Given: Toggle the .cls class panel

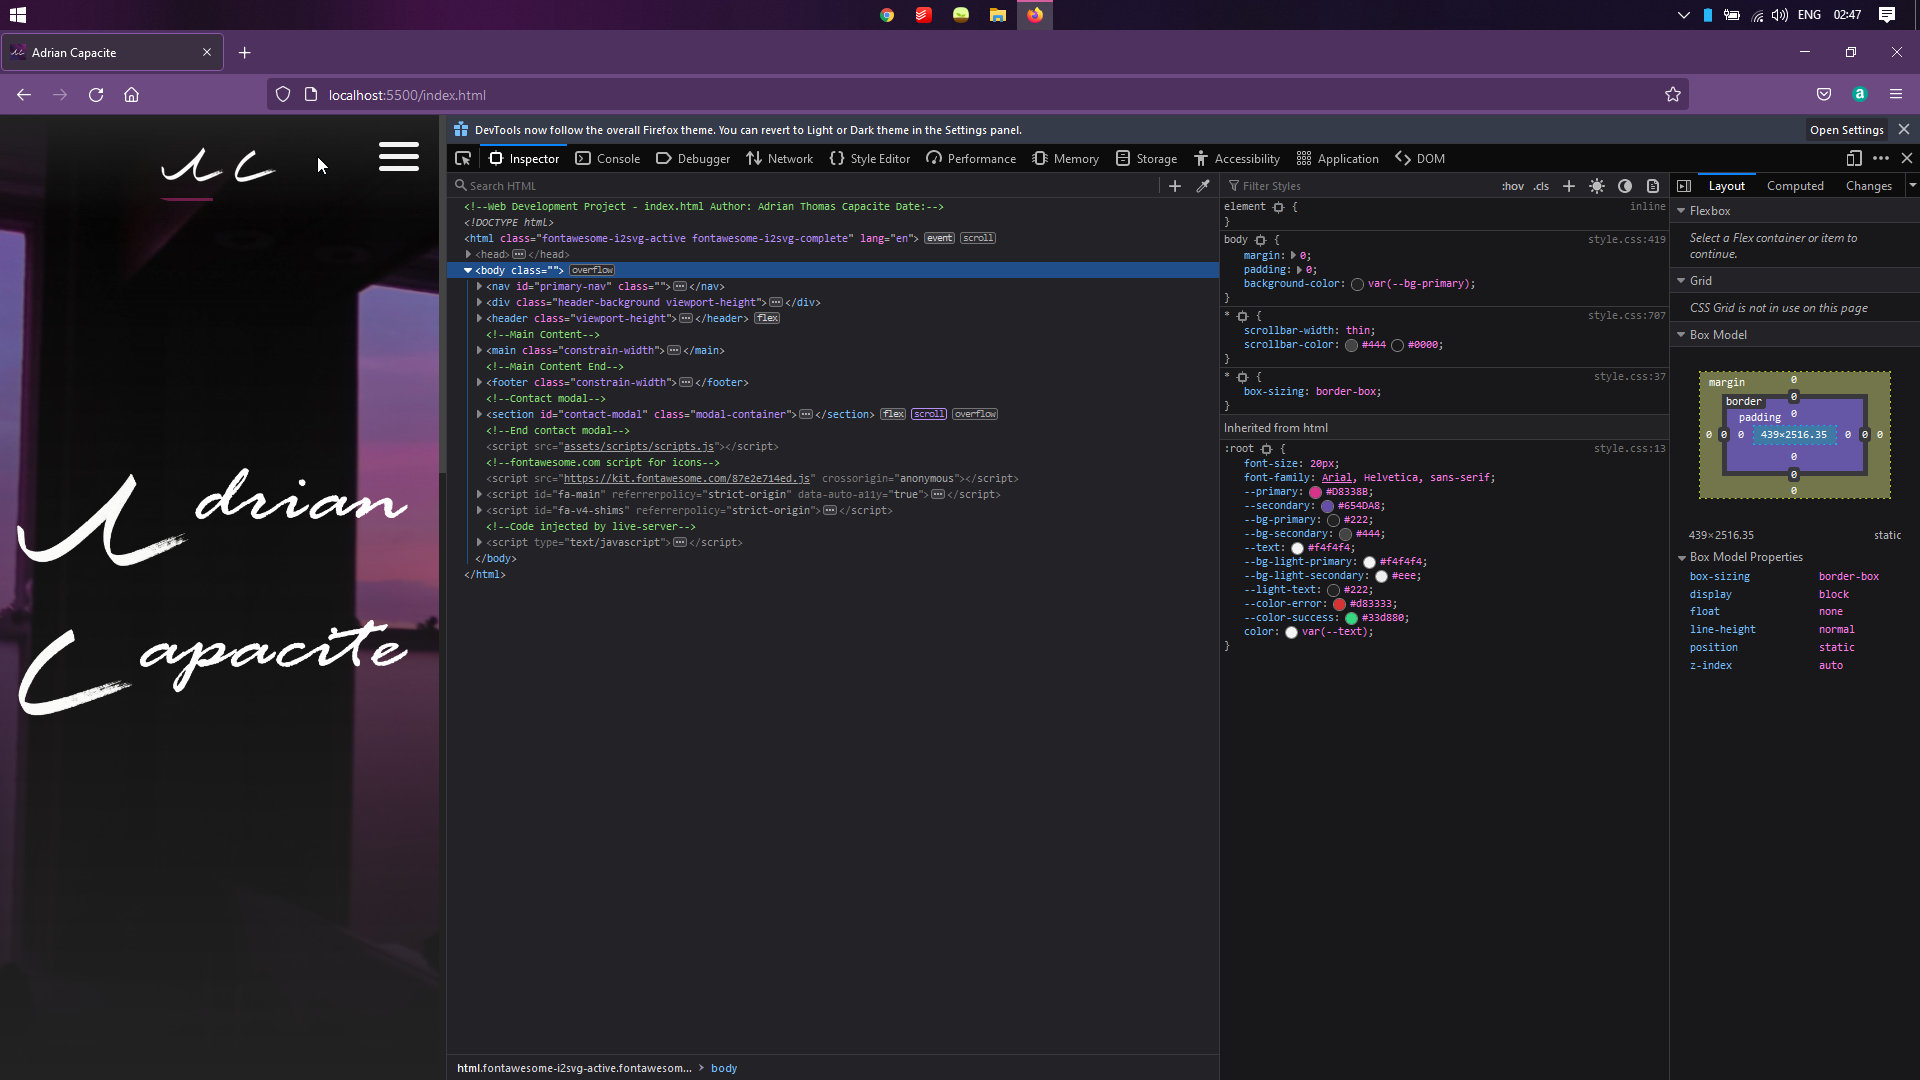Looking at the screenshot, I should point(1541,186).
